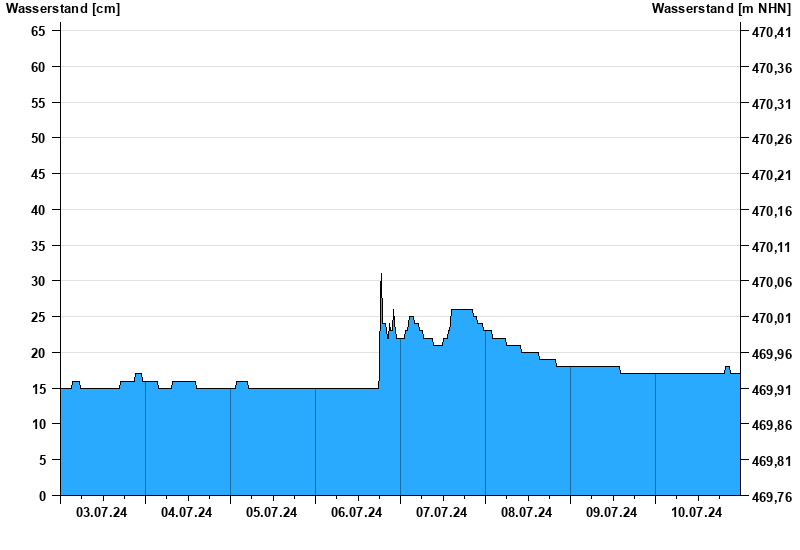Select the 25 cm axis label

pos(38,317)
